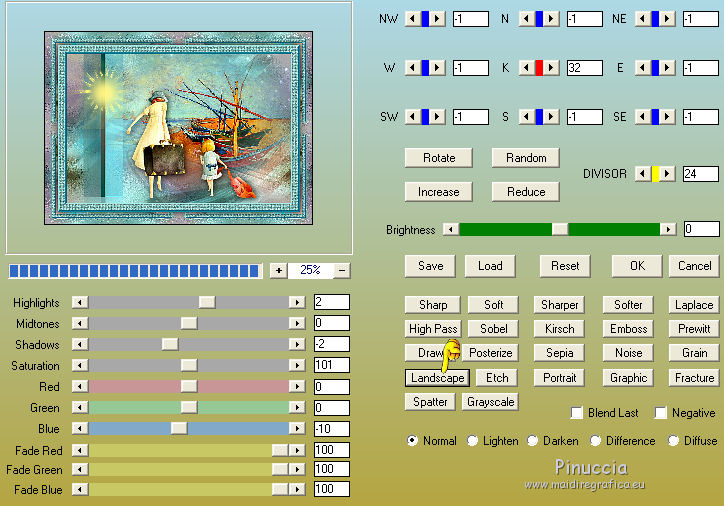This screenshot has height=506, width=724.
Task: Click the Saturation value field
Action: pyautogui.click(x=332, y=365)
